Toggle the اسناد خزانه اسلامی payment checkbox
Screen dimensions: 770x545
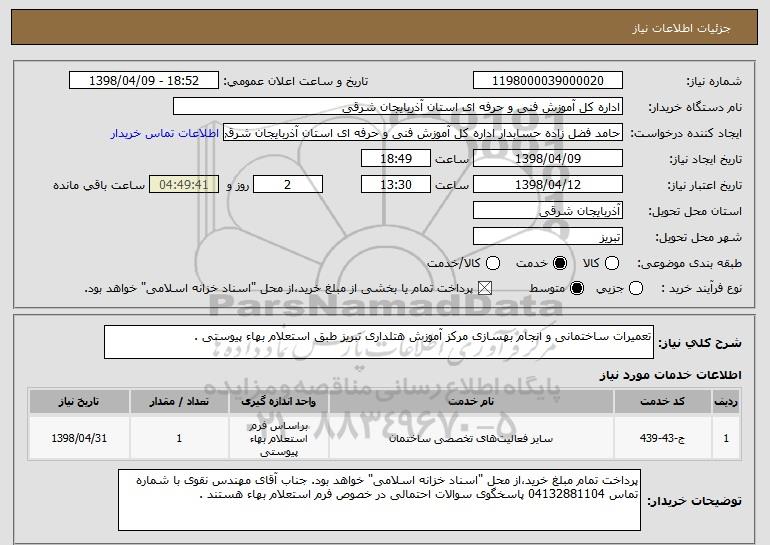485,288
